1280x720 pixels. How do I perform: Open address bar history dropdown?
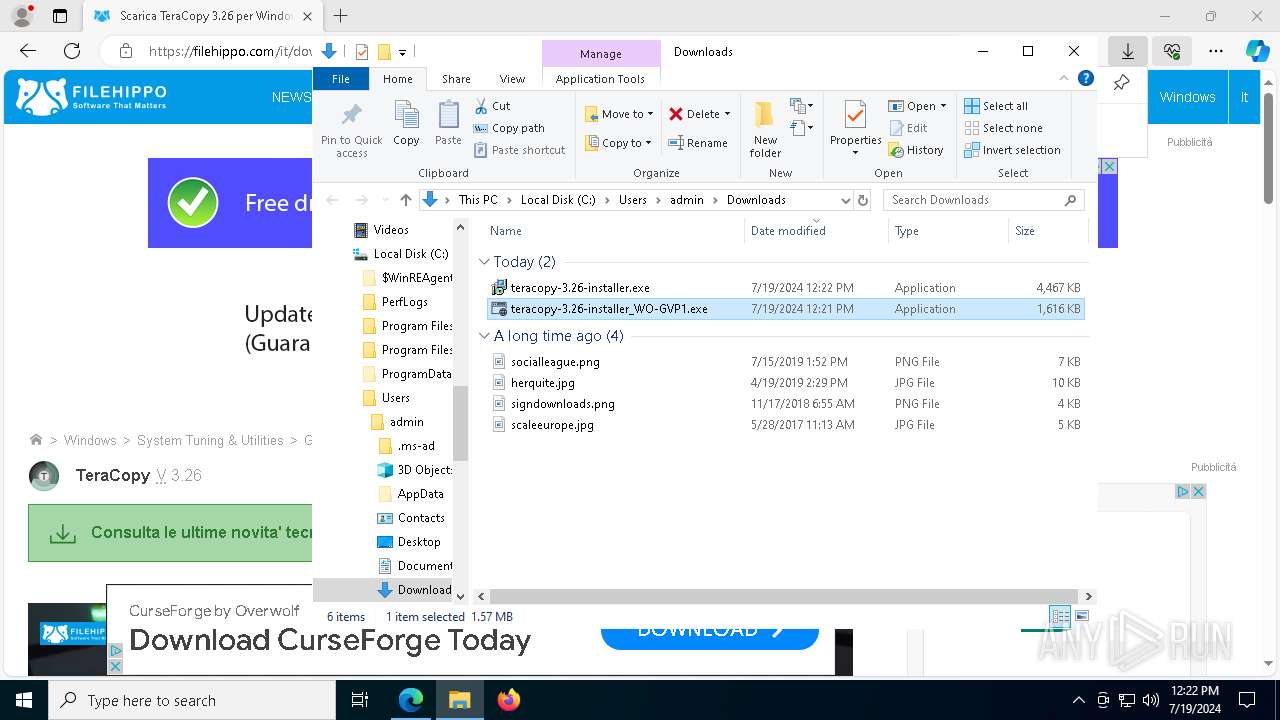click(846, 200)
